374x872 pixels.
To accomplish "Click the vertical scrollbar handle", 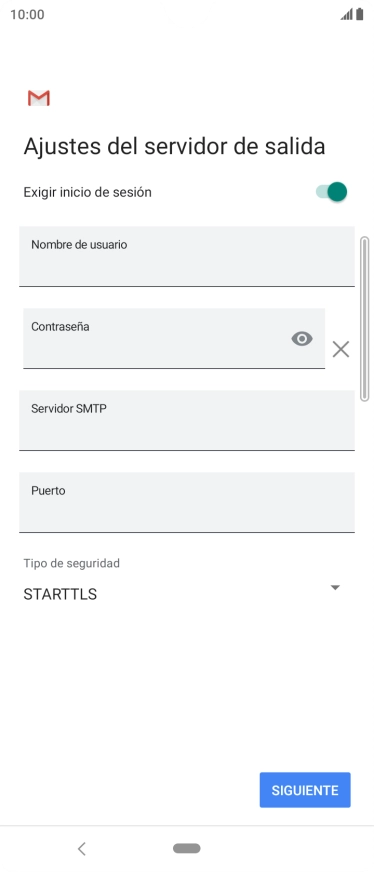I will click(365, 319).
